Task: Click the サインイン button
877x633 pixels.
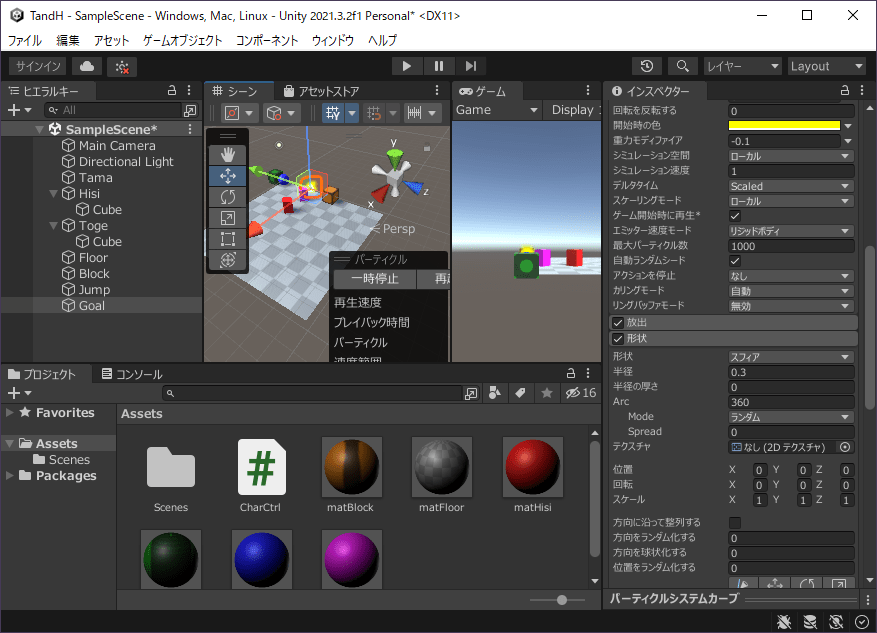Action: tap(39, 66)
